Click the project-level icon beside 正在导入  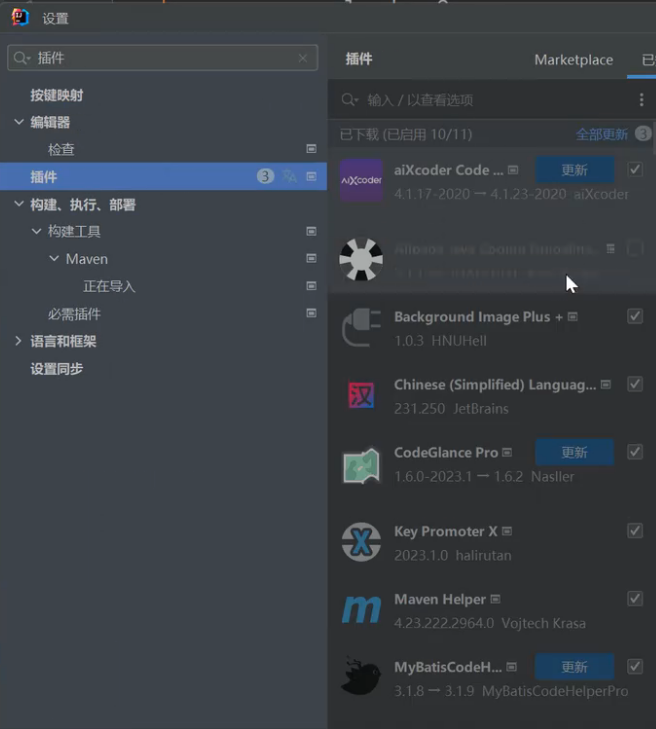tap(311, 285)
